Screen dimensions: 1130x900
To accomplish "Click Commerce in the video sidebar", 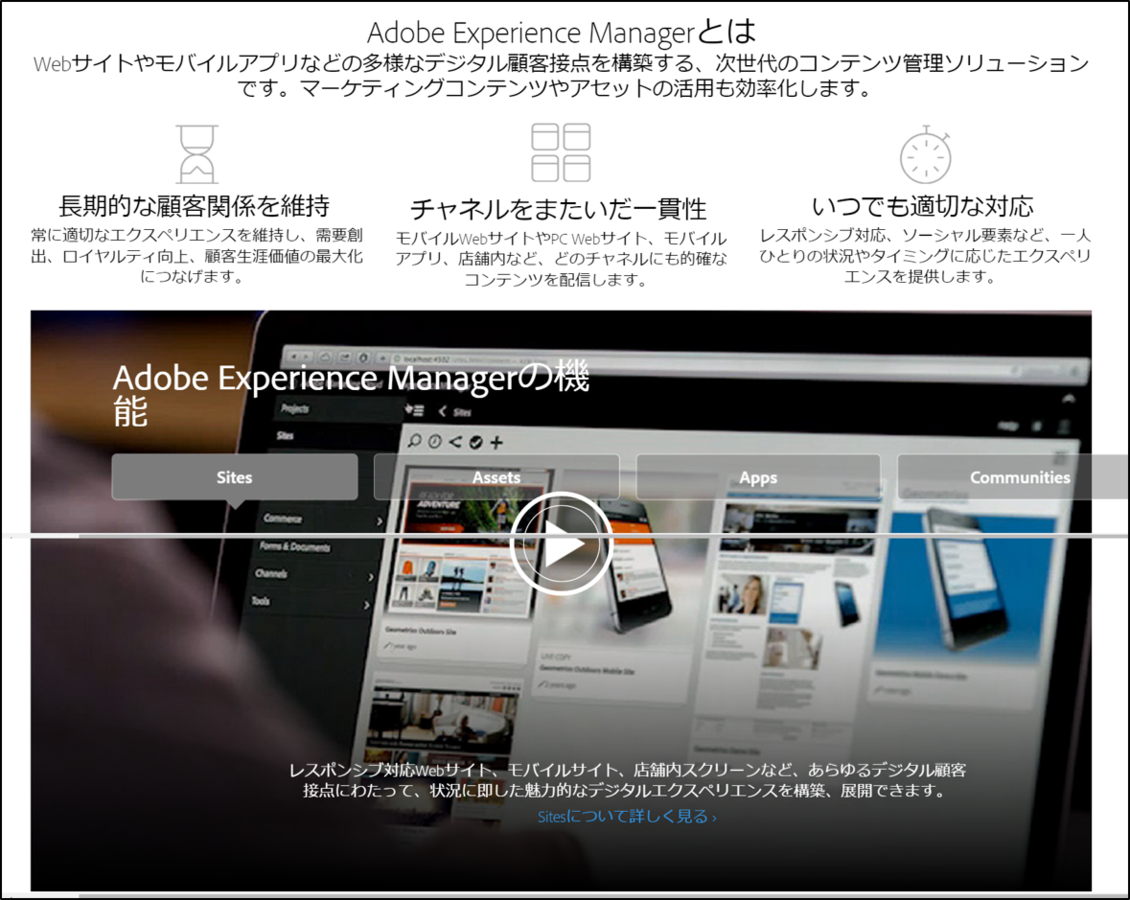I will (x=282, y=518).
